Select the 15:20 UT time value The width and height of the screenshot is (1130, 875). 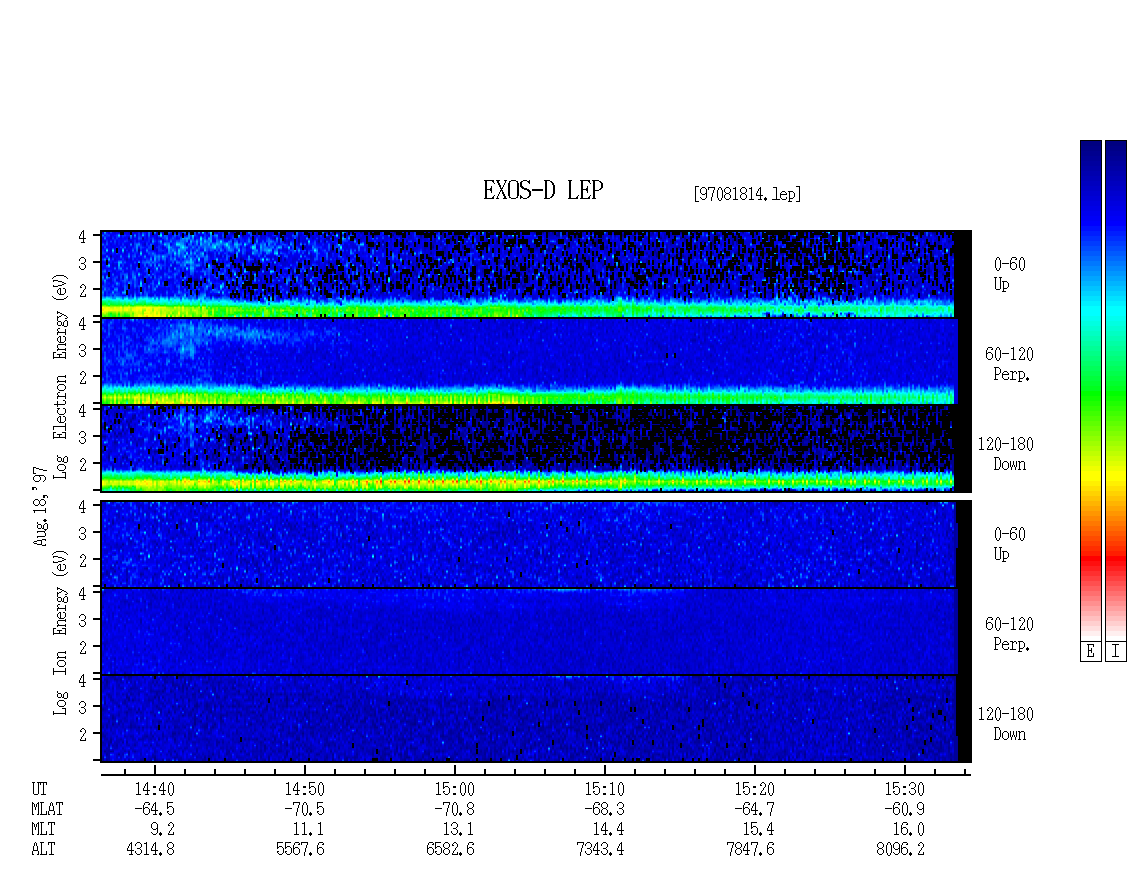click(x=754, y=789)
